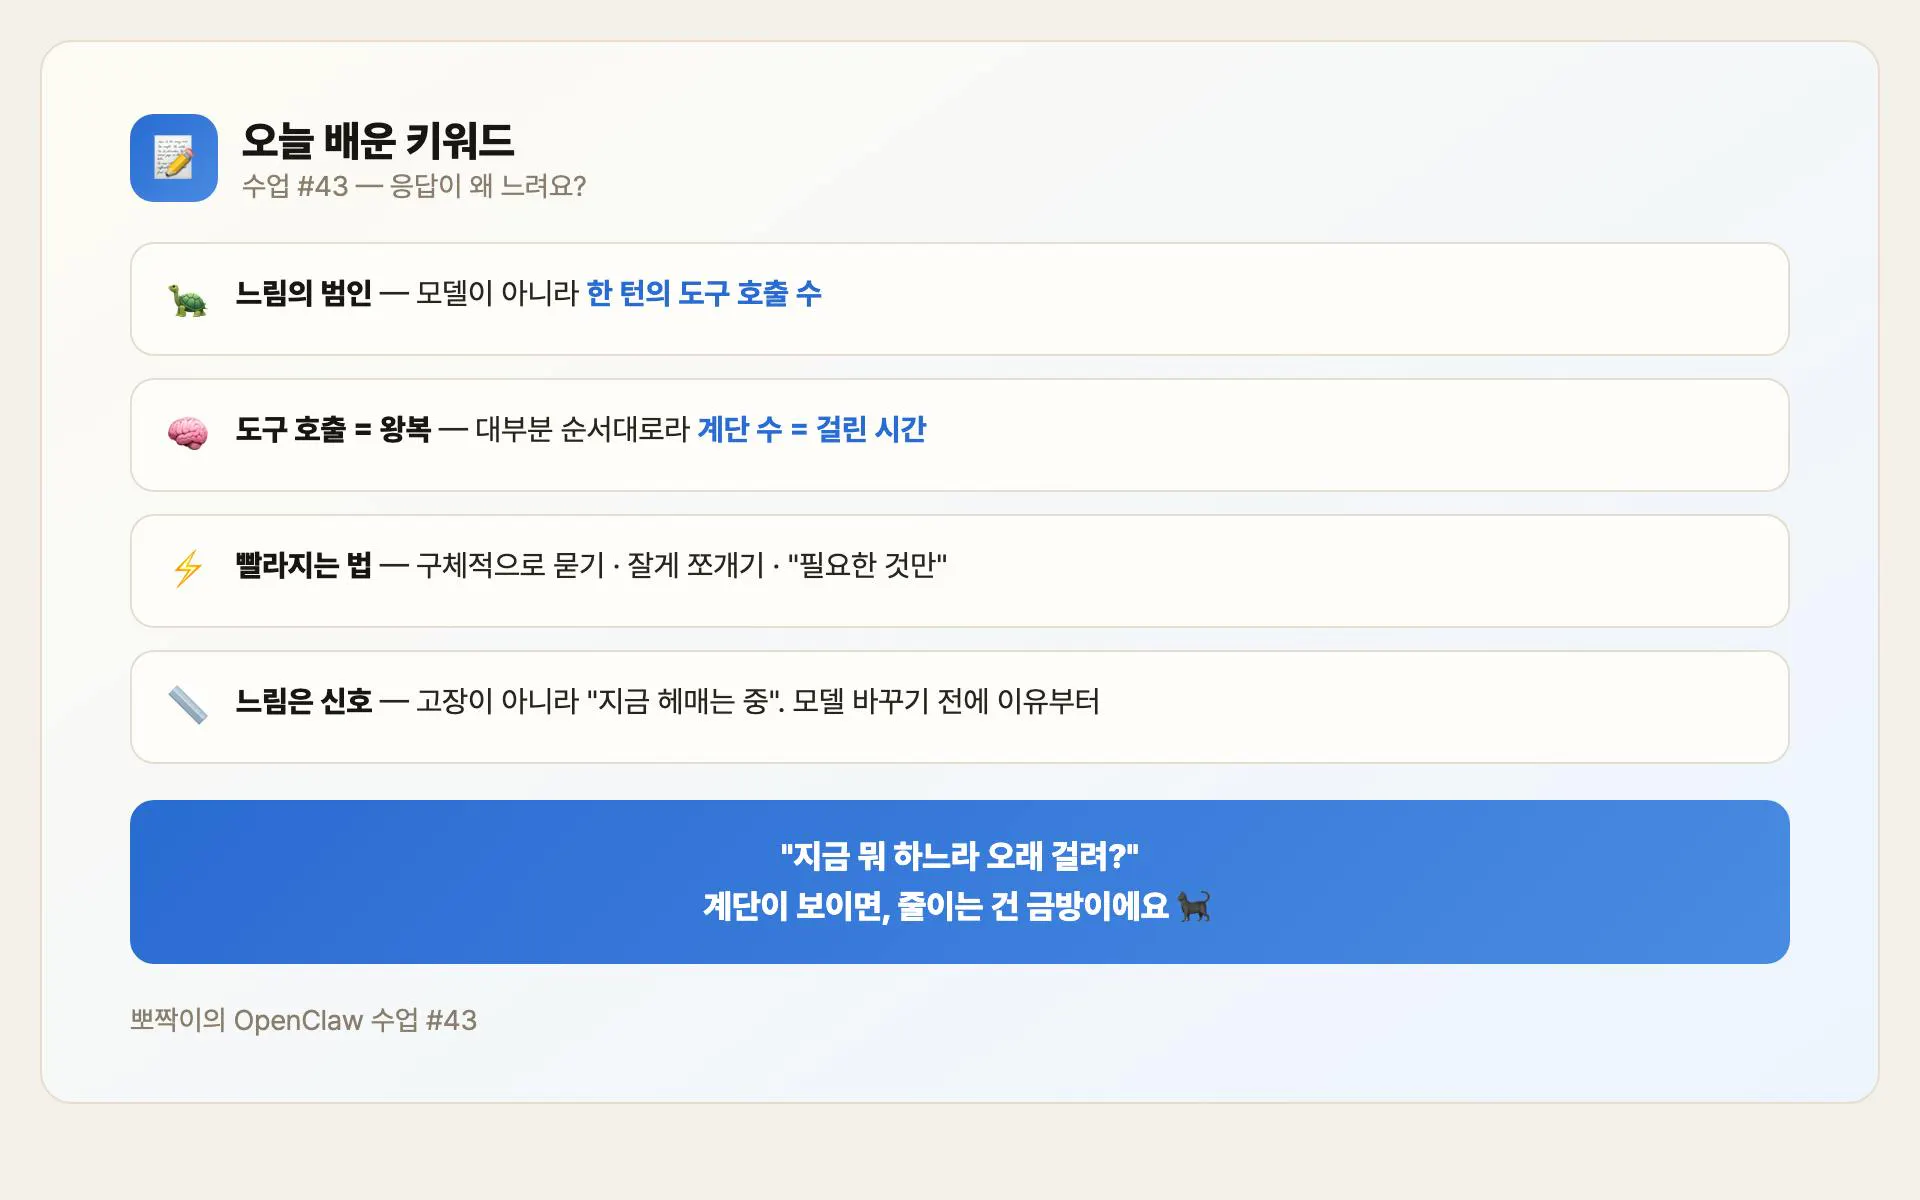
Task: Click the text '대부분 순서대로라'
Action: point(583,429)
